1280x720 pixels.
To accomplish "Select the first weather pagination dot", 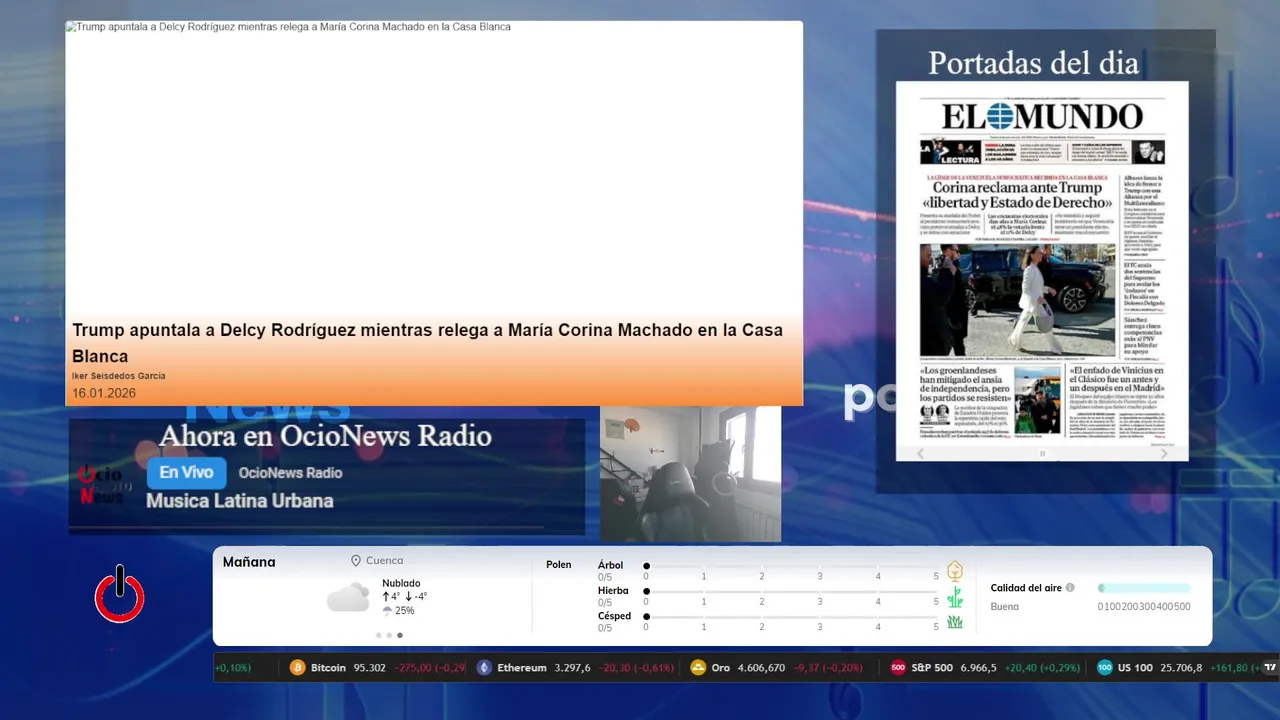I will [x=379, y=635].
